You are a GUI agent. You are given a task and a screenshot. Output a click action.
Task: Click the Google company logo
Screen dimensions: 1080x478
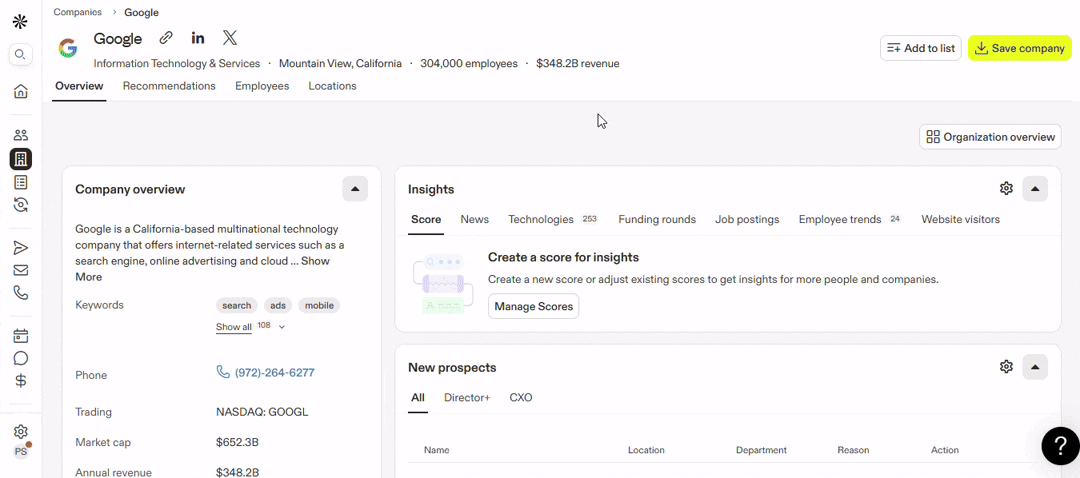[68, 48]
